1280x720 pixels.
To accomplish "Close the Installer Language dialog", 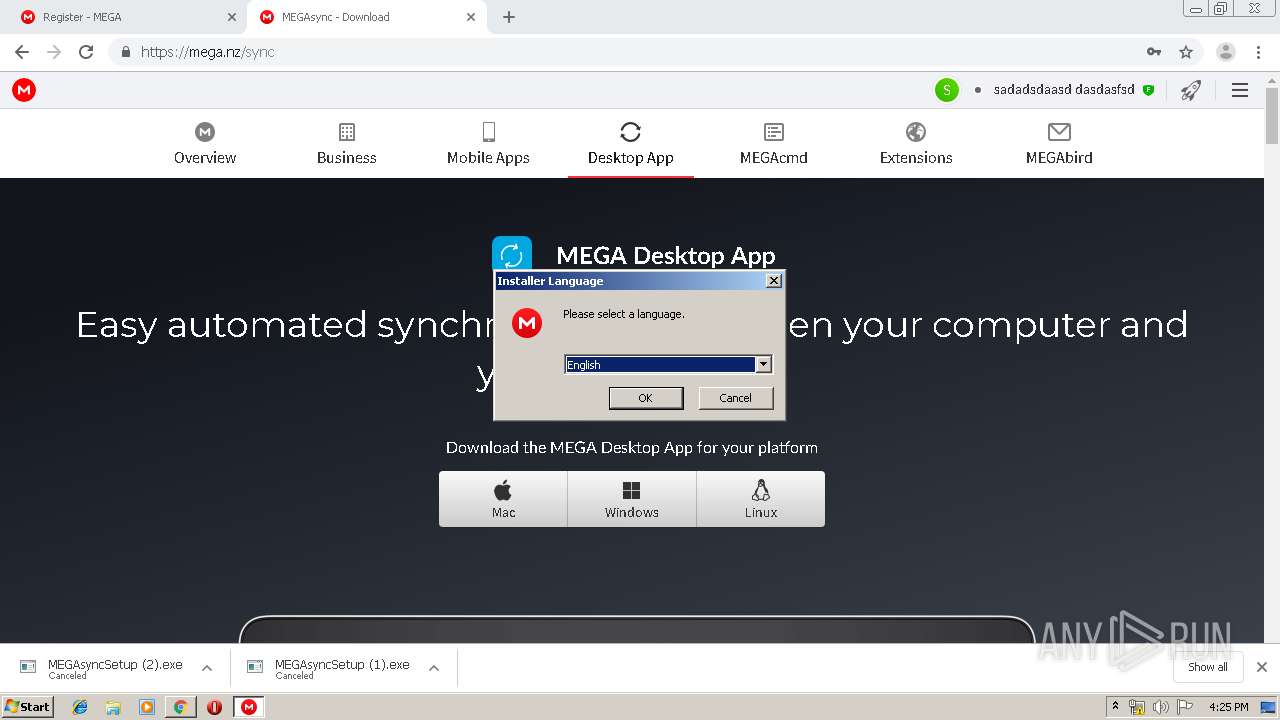I will 773,281.
